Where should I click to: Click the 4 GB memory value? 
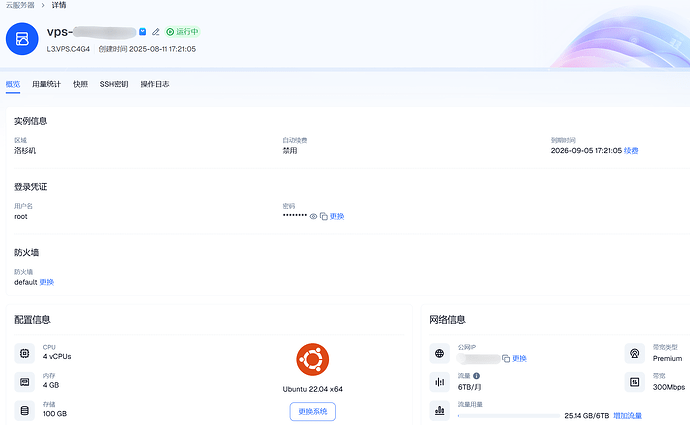click(51, 385)
